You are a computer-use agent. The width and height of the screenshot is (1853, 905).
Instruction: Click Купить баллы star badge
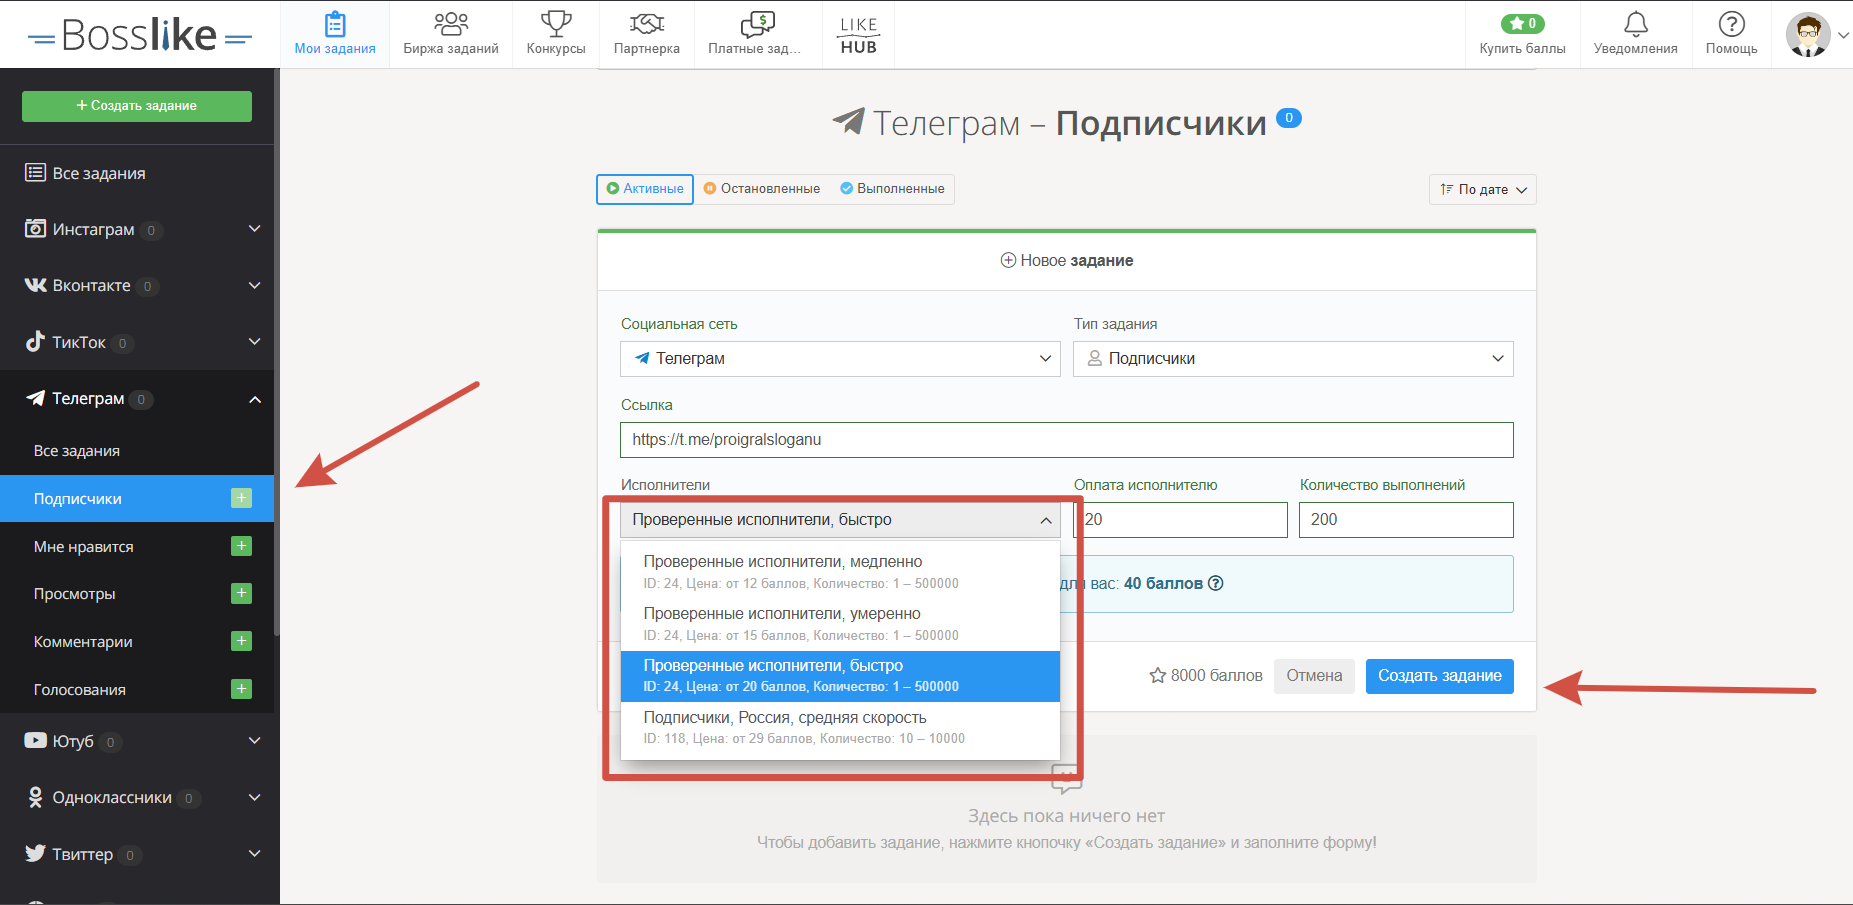pyautogui.click(x=1522, y=23)
